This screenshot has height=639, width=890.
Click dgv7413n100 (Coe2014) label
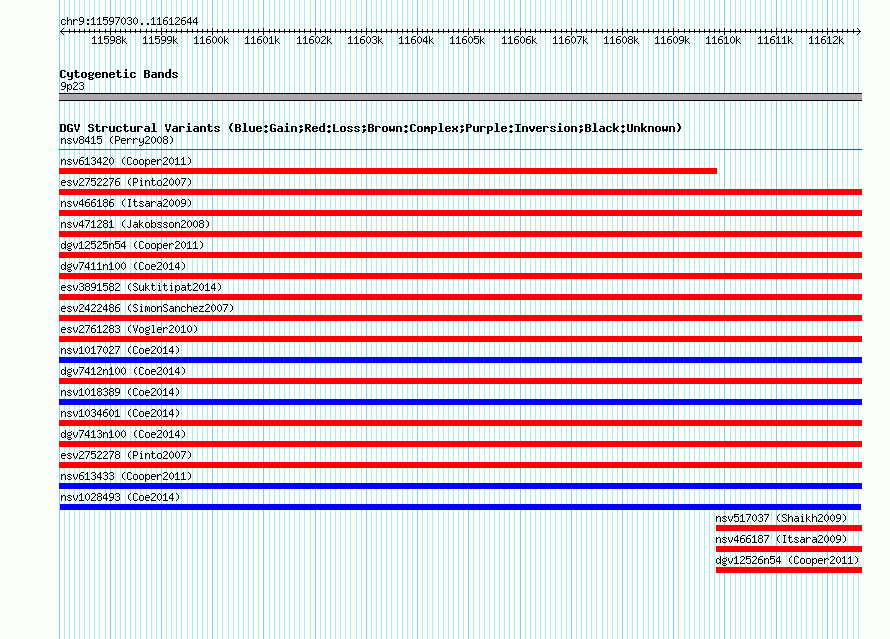tap(123, 434)
